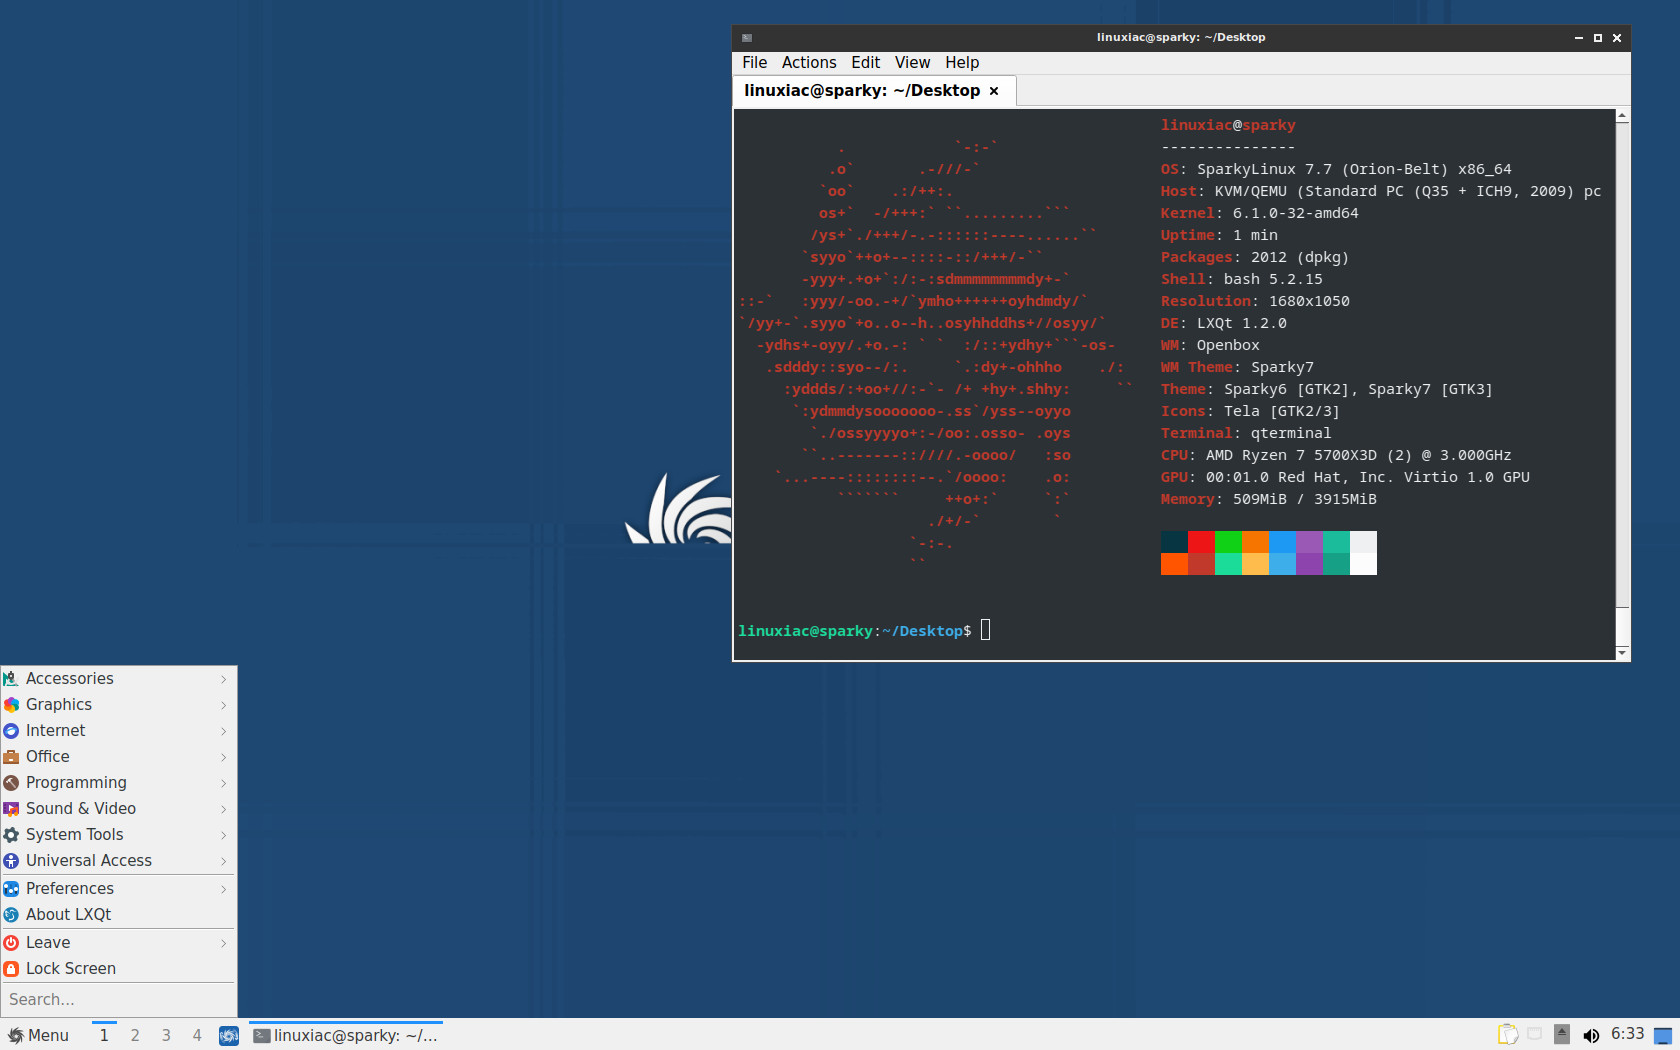This screenshot has width=1680, height=1050.
Task: Expand the System Tools submenu arrow
Action: 224,835
